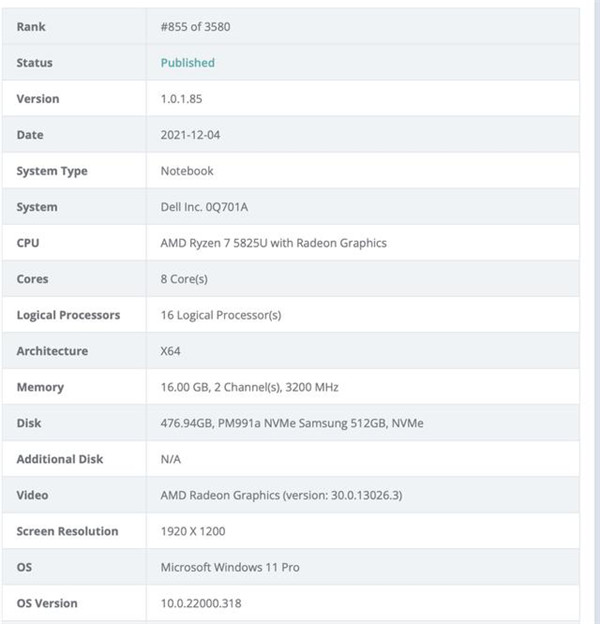Click the 16.00 GB memory details
Viewport: 600px width, 624px height.
tap(256, 386)
